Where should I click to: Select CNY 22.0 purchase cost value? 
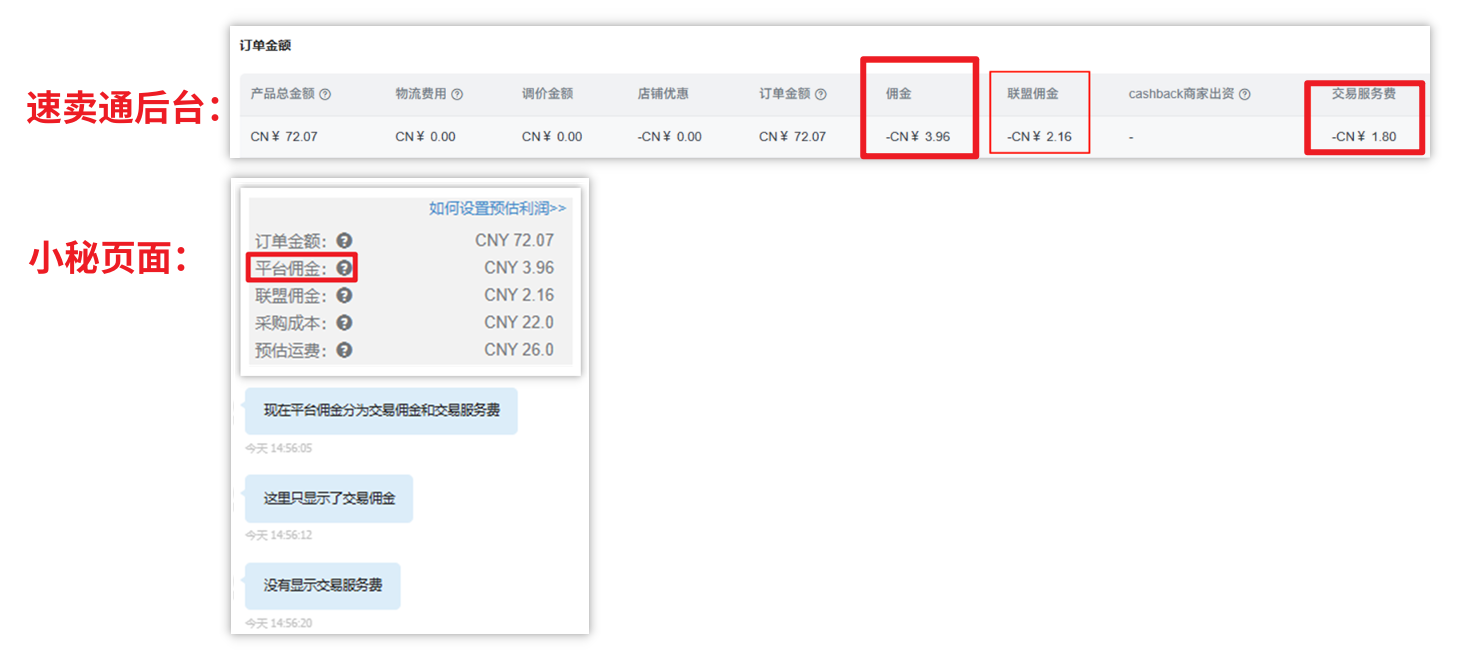519,322
